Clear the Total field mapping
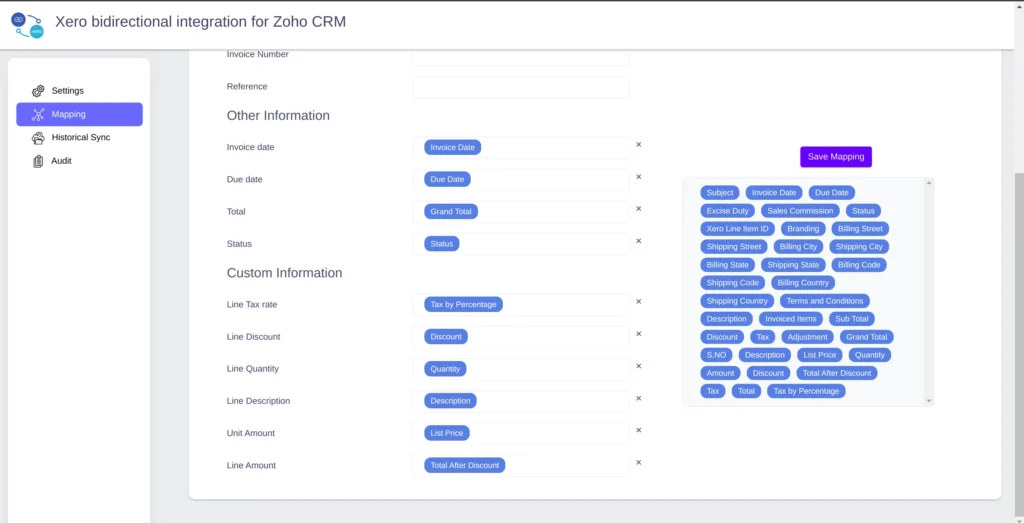The image size is (1024, 523). [x=639, y=209]
